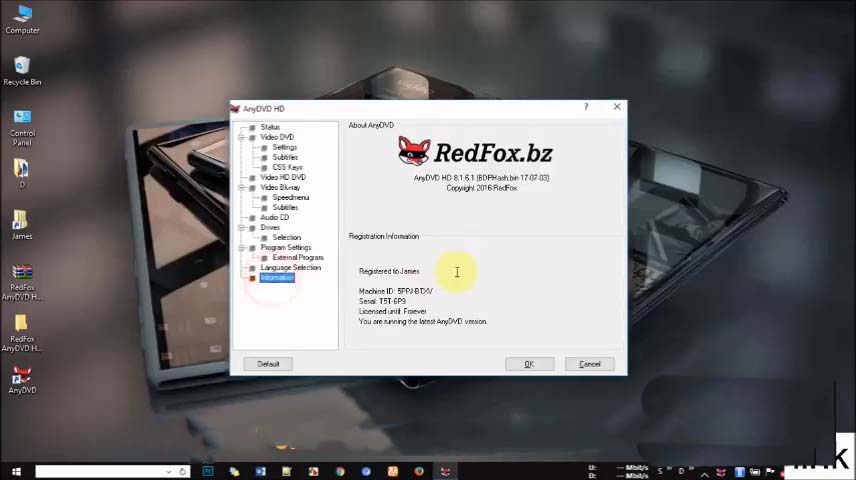
Task: Select Video Blu-ray in the tree
Action: click(x=280, y=187)
